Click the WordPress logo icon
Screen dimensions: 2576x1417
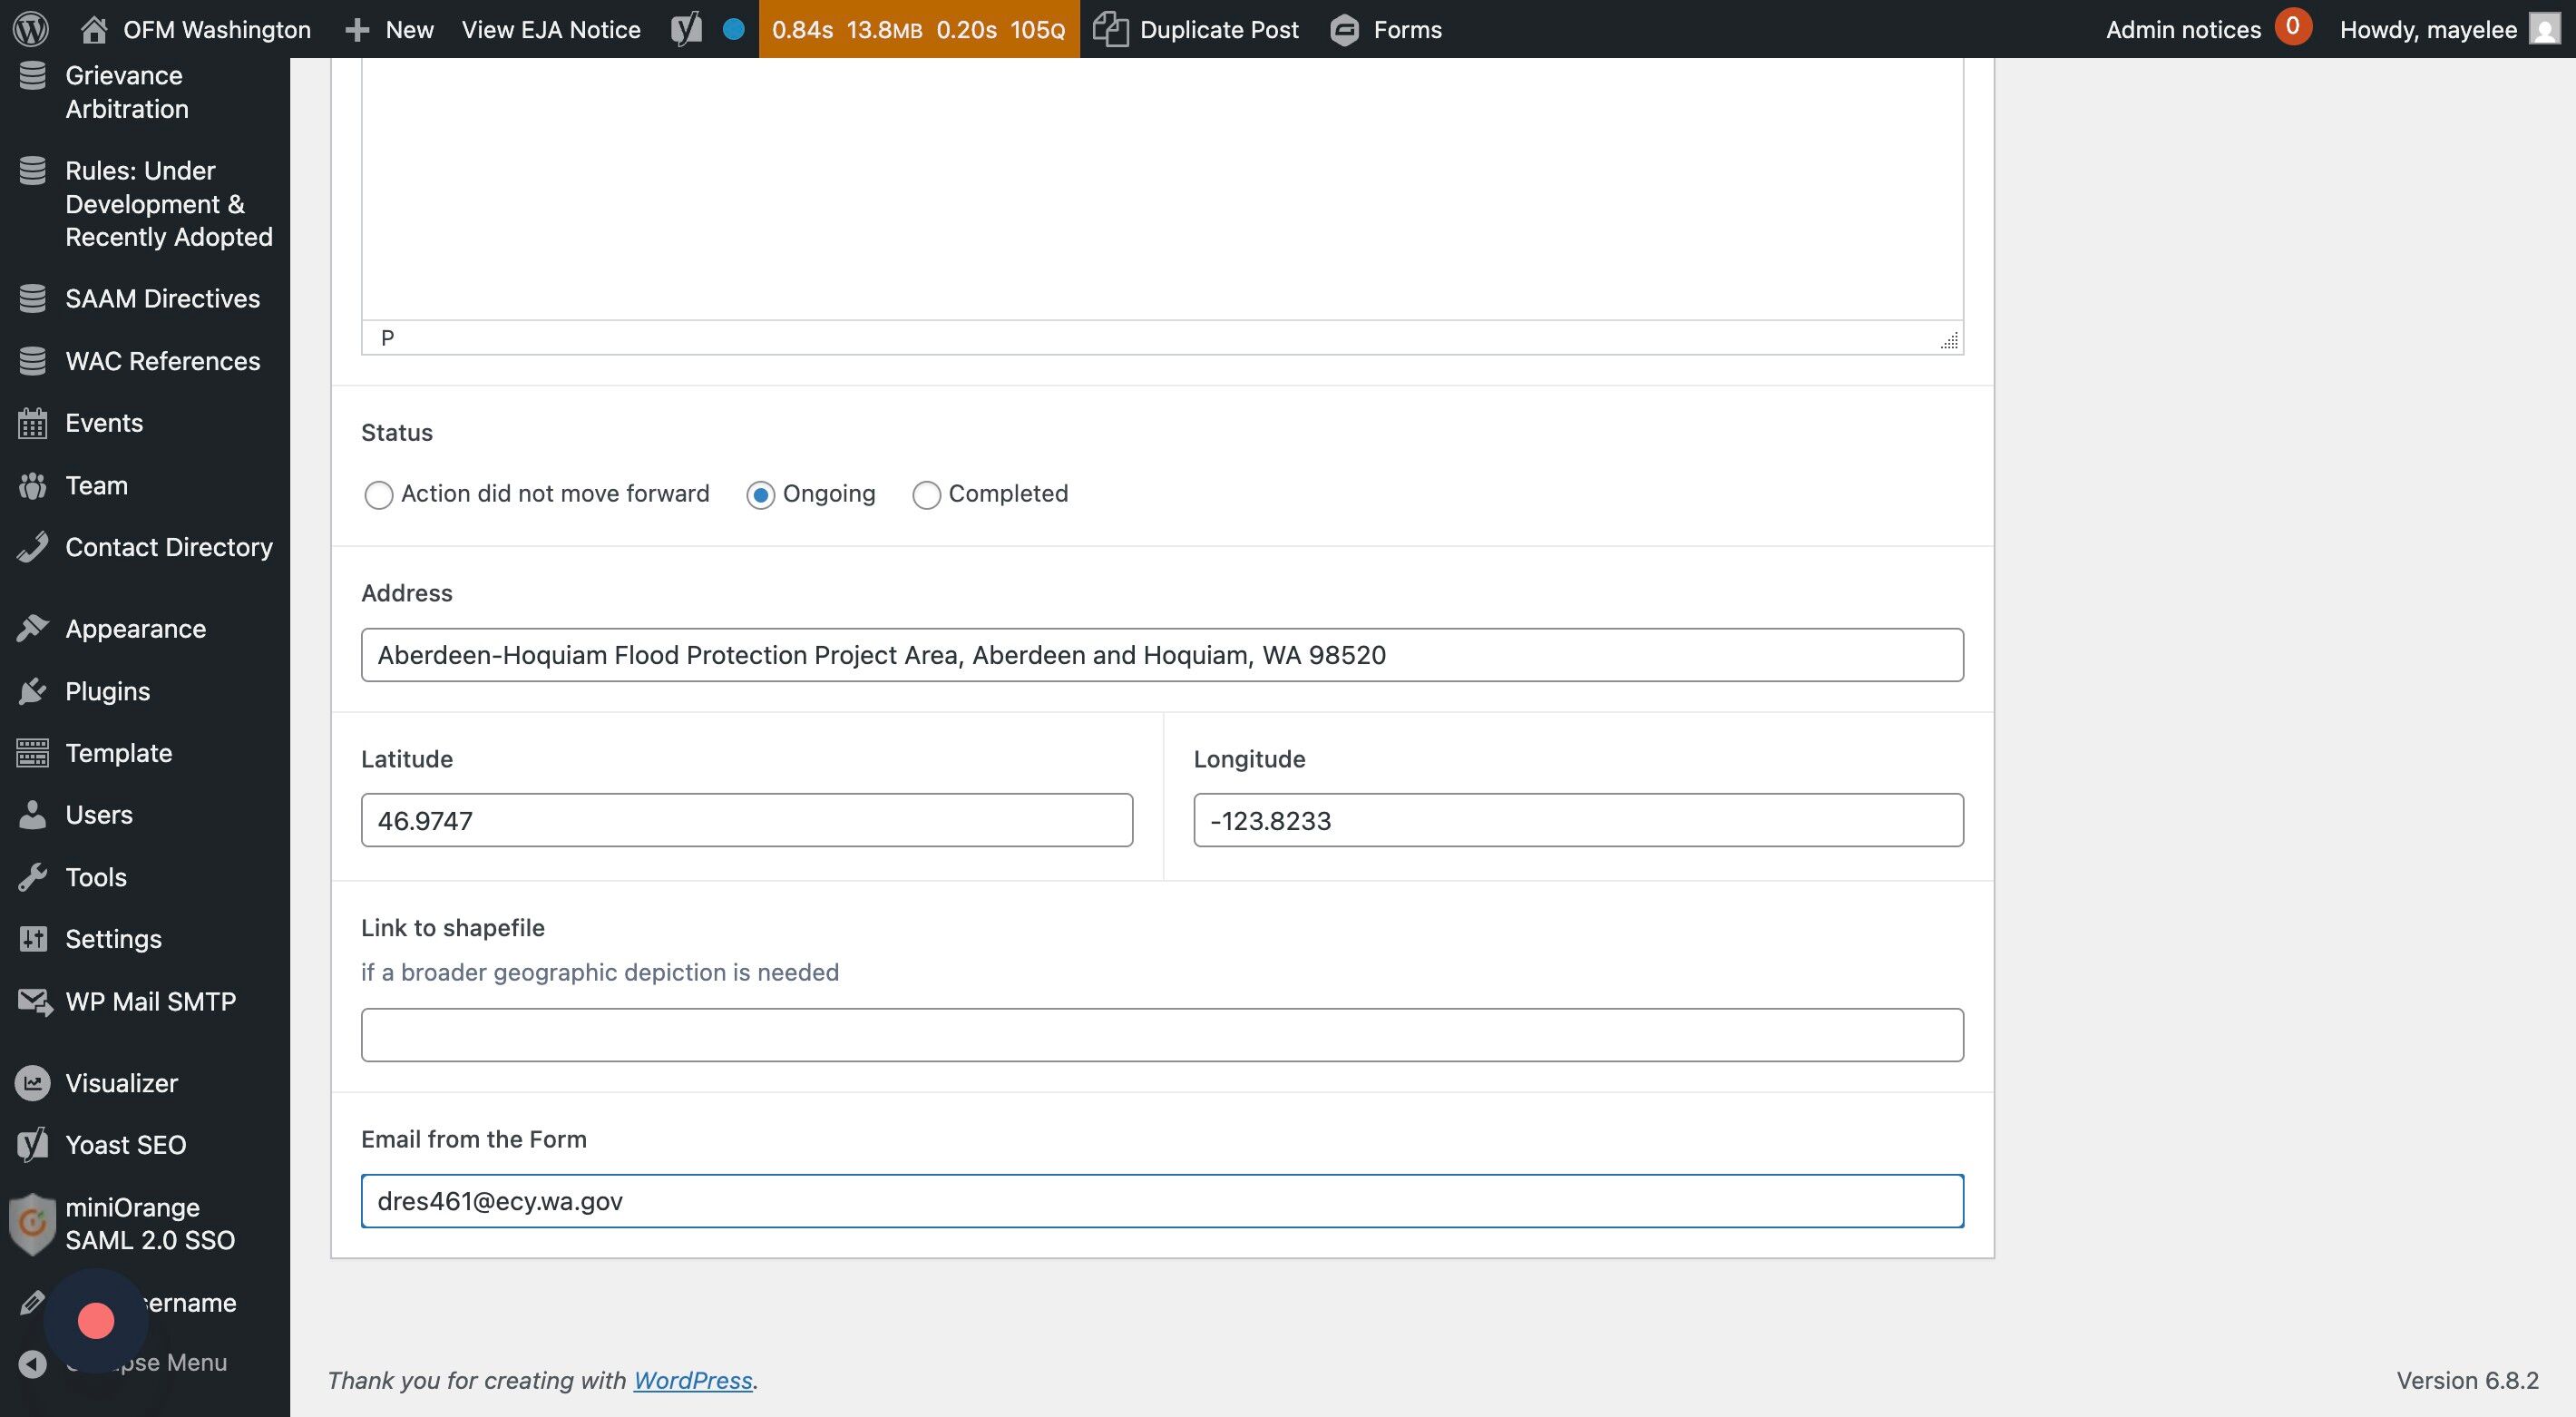tap(30, 29)
